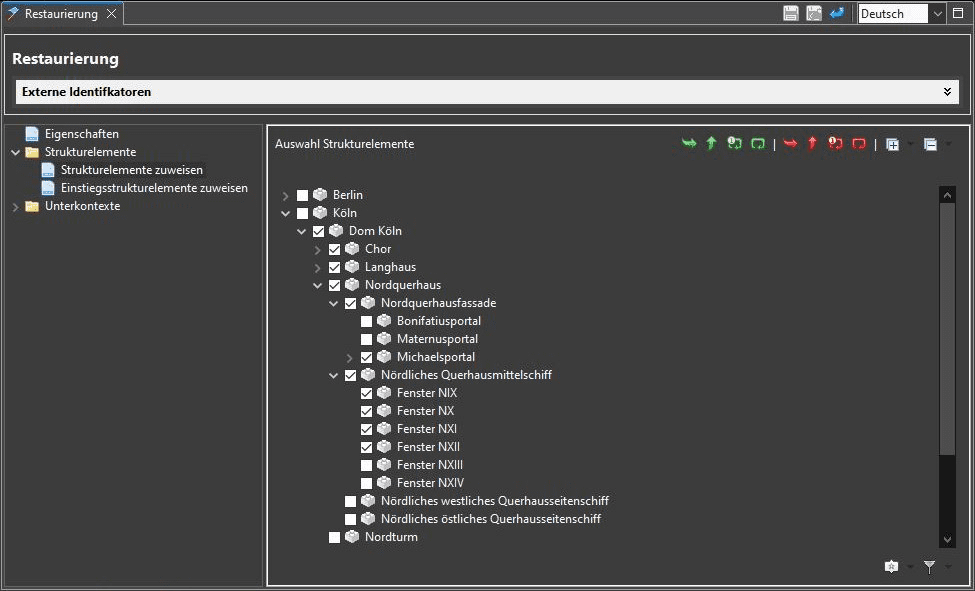Check the Berlin checkbox
The height and width of the screenshot is (591, 975).
click(302, 195)
